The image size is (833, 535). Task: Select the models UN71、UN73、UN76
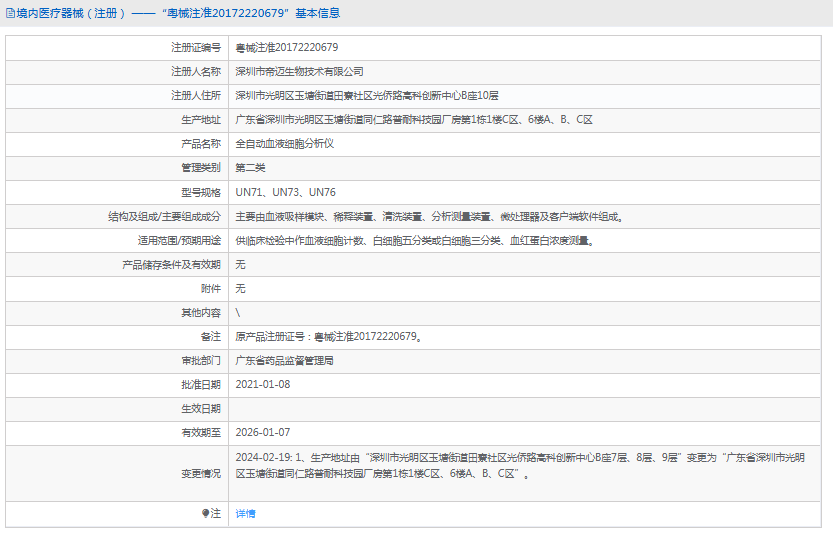point(286,192)
